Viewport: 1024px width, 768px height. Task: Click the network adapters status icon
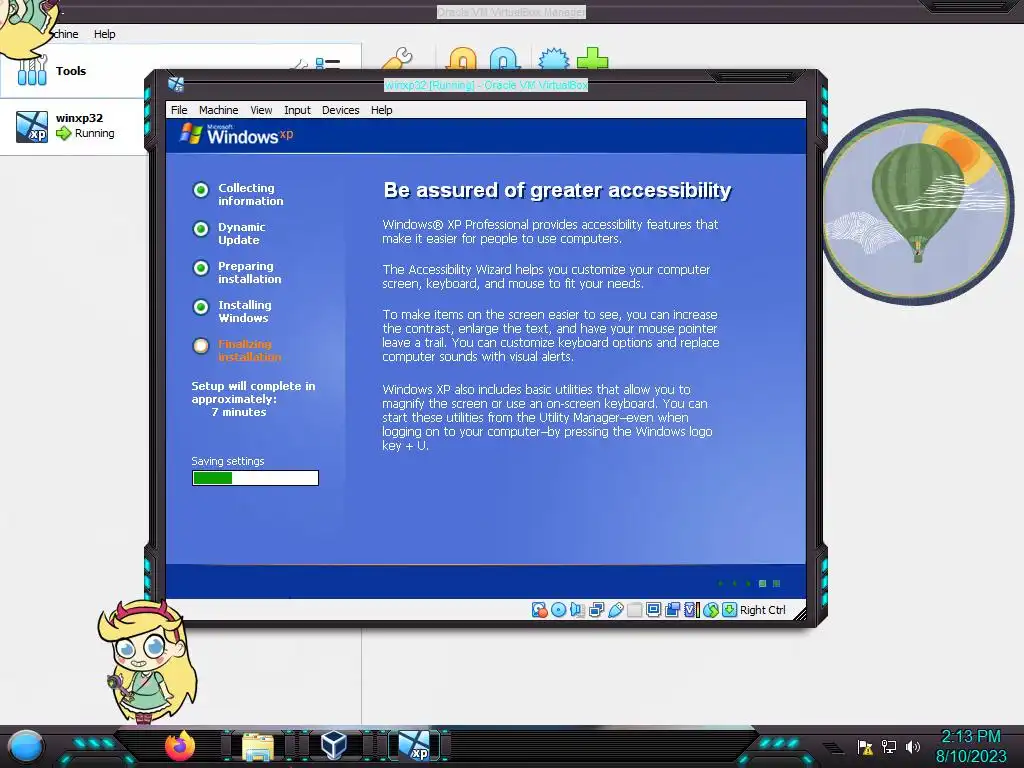coord(596,610)
